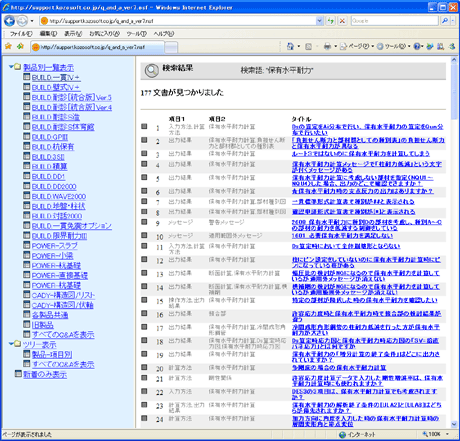Click the document icon for result row 24
Screen dimensions: 460x441
coord(144,418)
